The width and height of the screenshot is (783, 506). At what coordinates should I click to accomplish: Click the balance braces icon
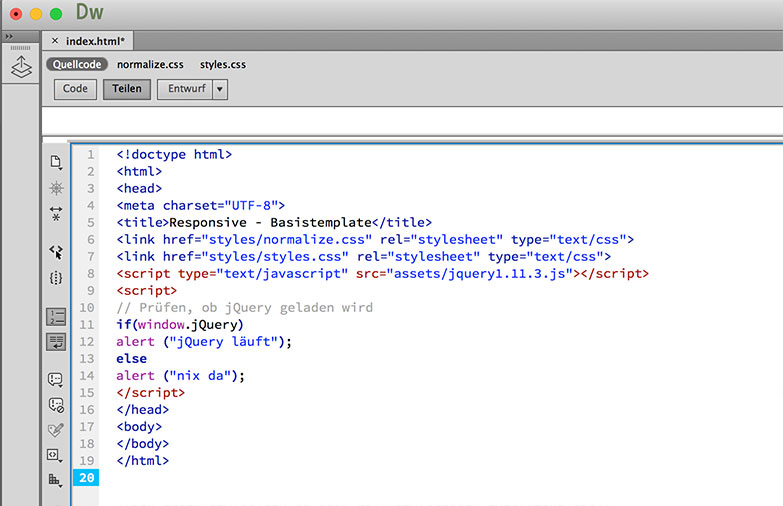56,278
